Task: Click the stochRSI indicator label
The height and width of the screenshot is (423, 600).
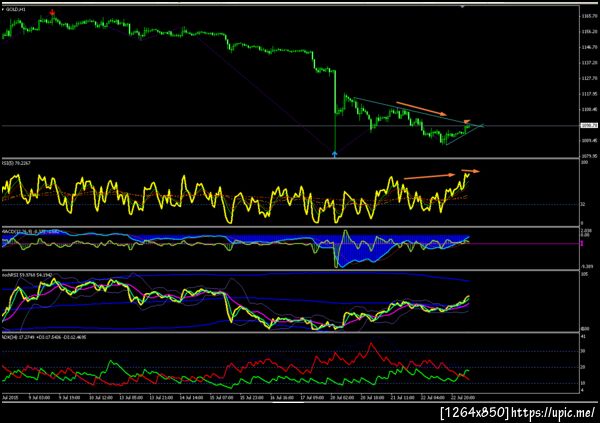Action: pos(27,275)
